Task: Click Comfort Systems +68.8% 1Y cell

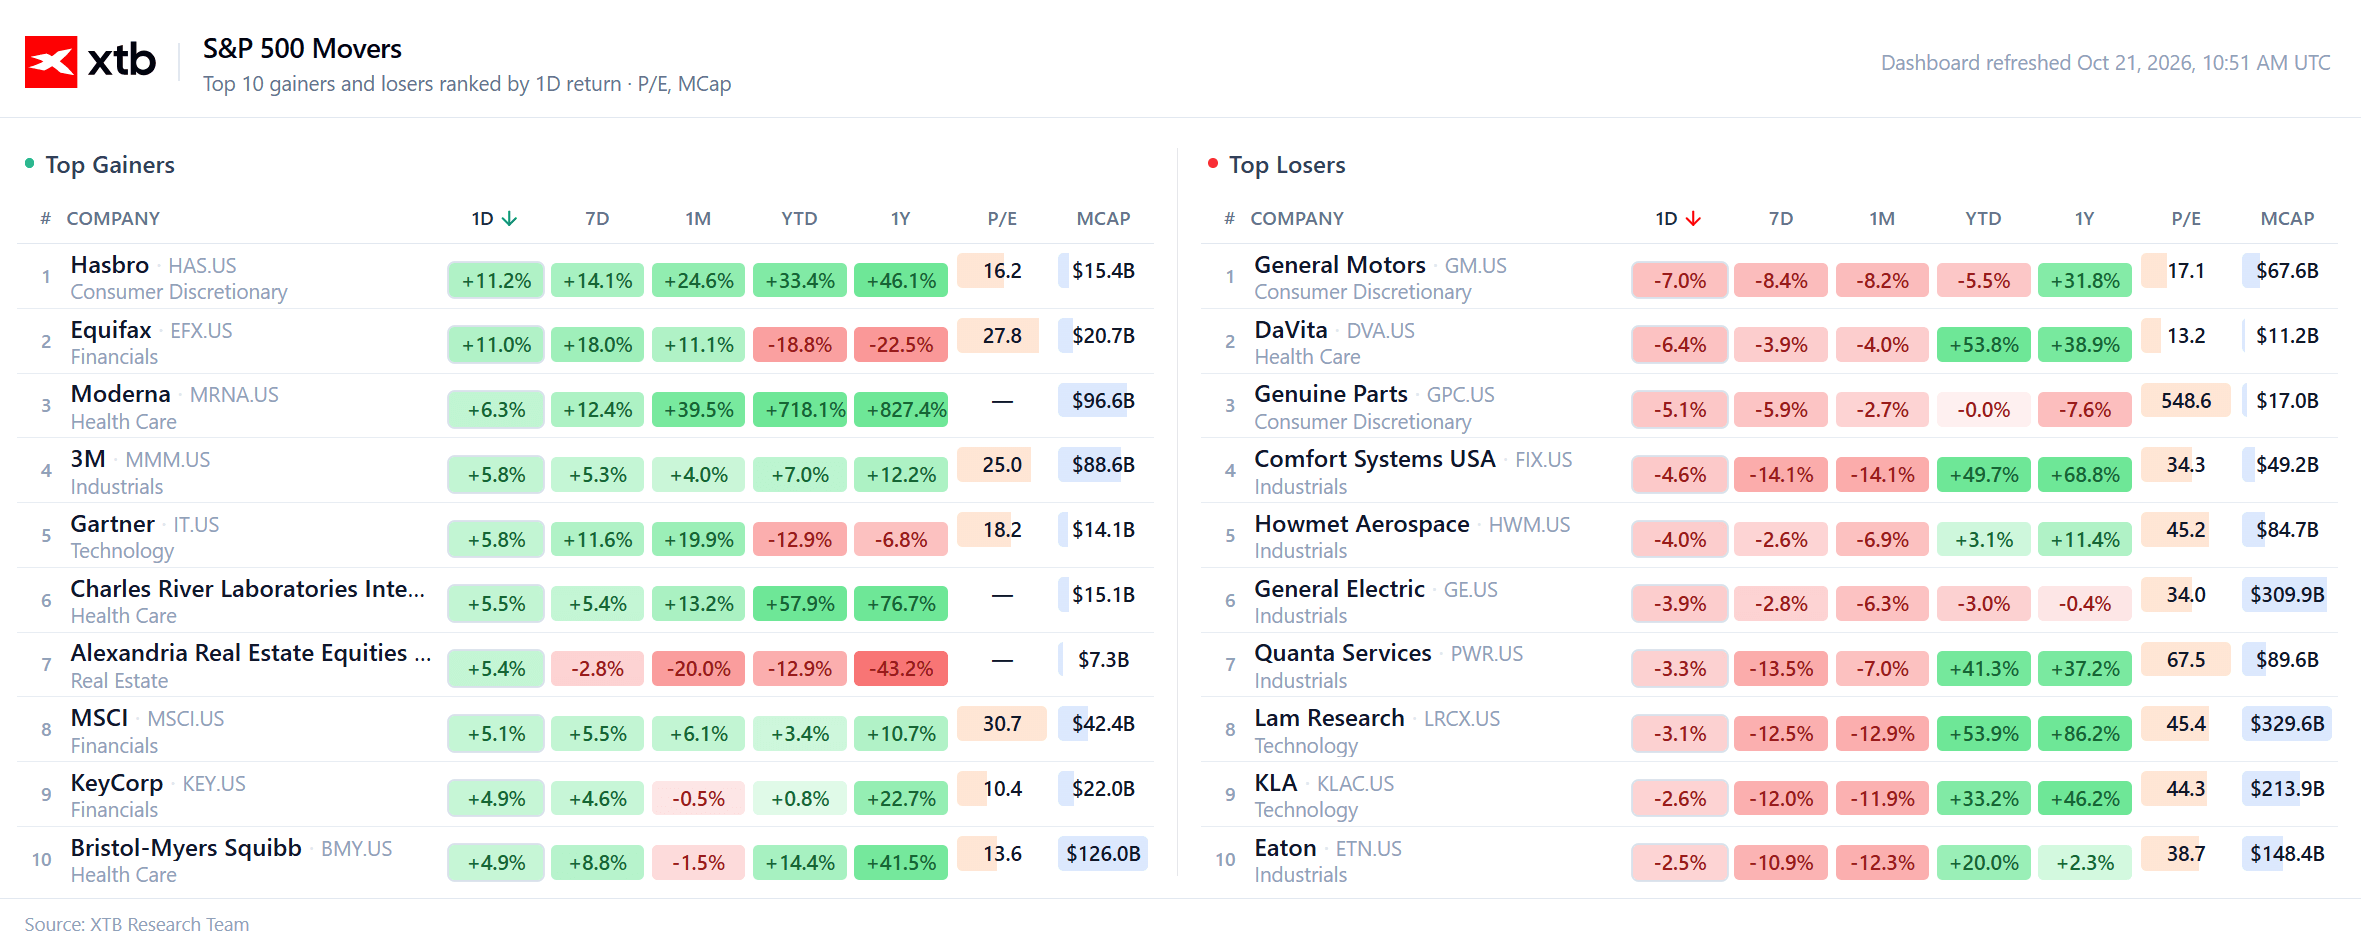Action: click(2085, 475)
